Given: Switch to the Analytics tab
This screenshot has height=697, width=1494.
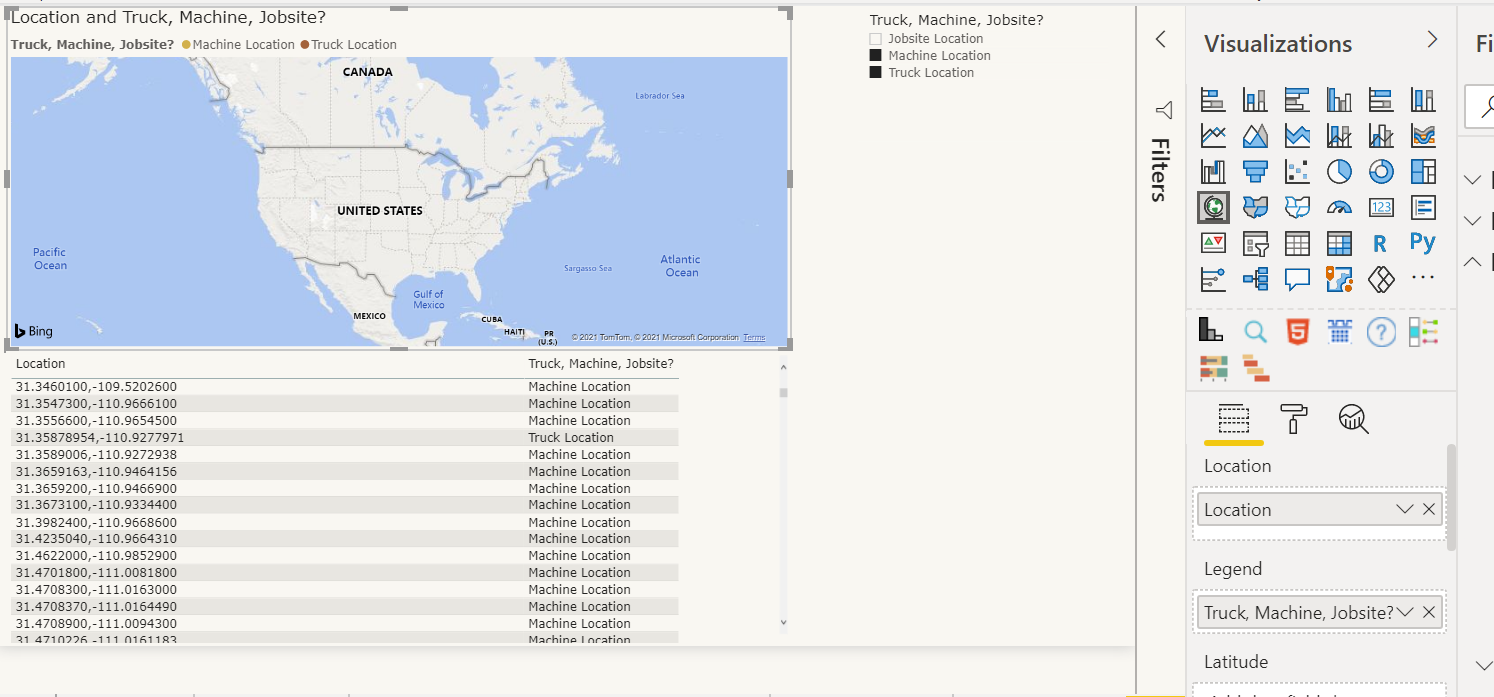Looking at the screenshot, I should point(1353,419).
